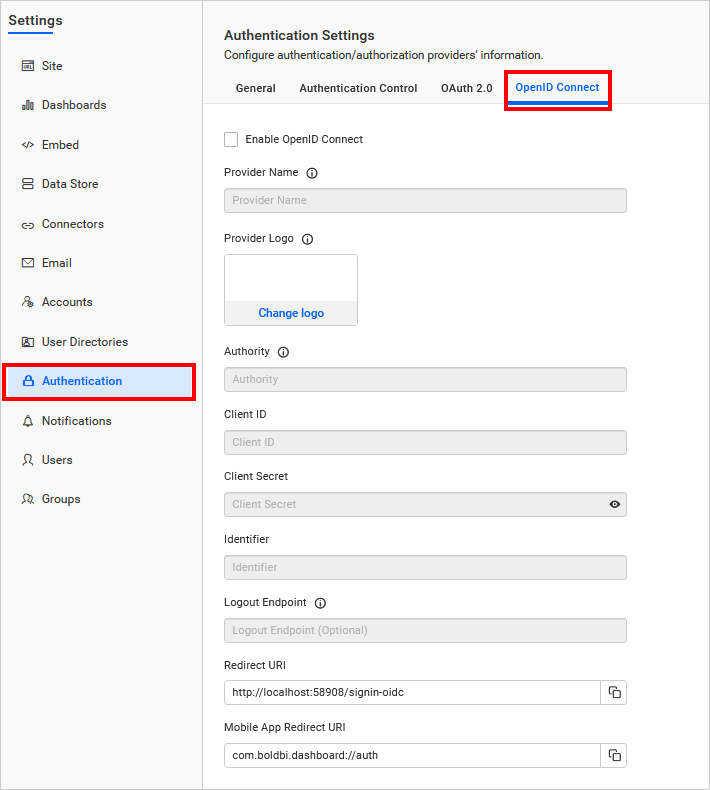Select the Authentication lock icon
The height and width of the screenshot is (790, 710).
29,381
